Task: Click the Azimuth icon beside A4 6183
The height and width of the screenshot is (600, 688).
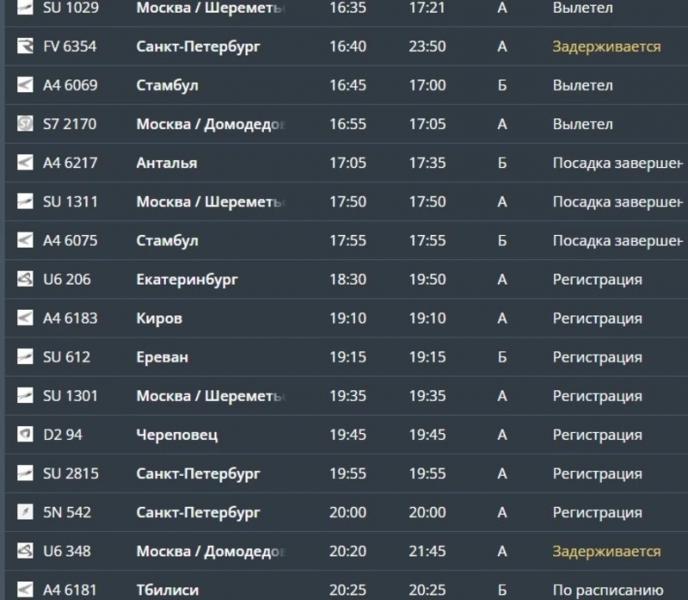Action: (25, 318)
